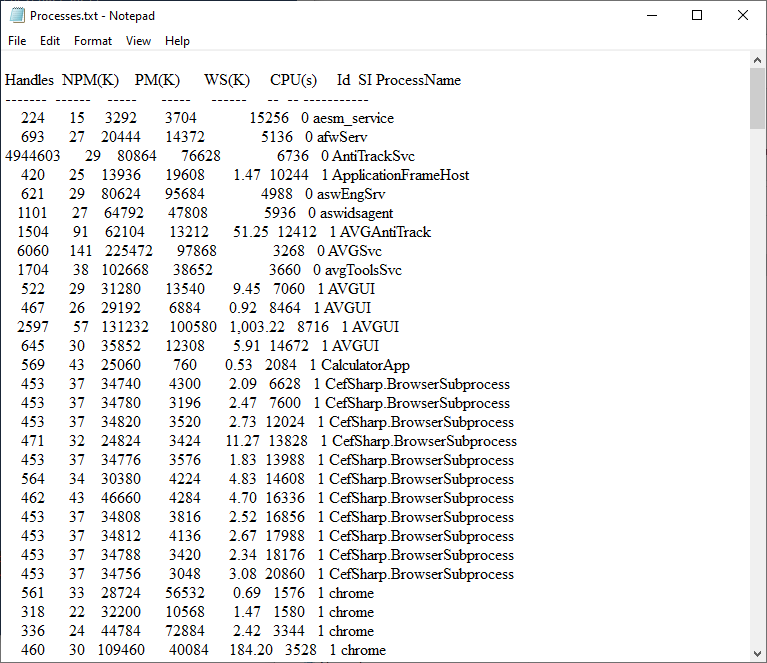Click the CPU(s) column header text
Screen dimensions: 767x663
coord(293,80)
